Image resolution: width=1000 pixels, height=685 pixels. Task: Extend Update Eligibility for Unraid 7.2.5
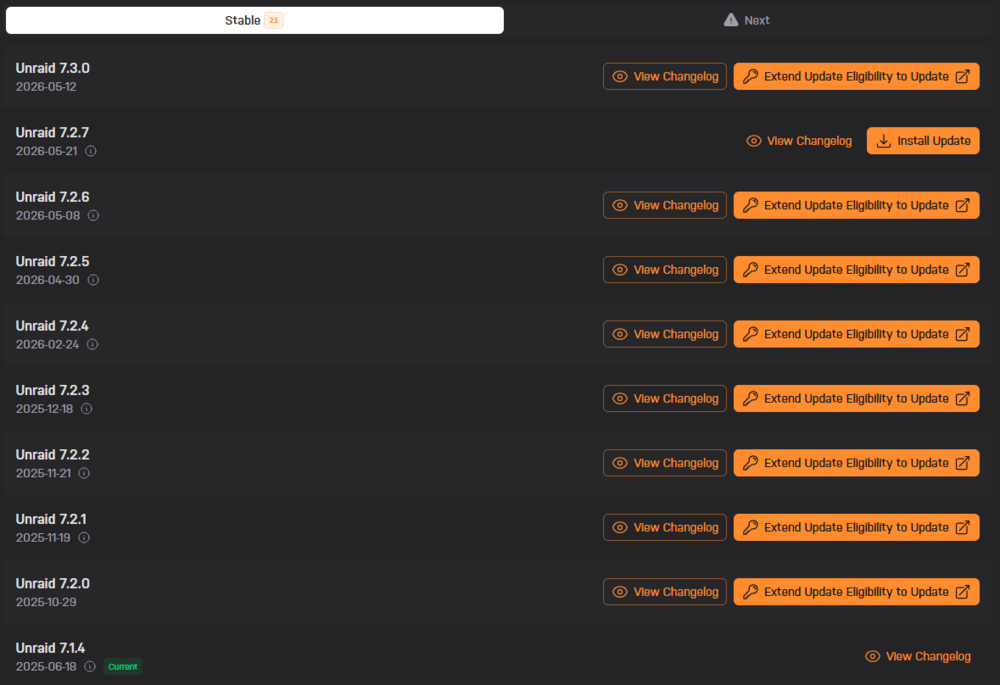point(857,270)
